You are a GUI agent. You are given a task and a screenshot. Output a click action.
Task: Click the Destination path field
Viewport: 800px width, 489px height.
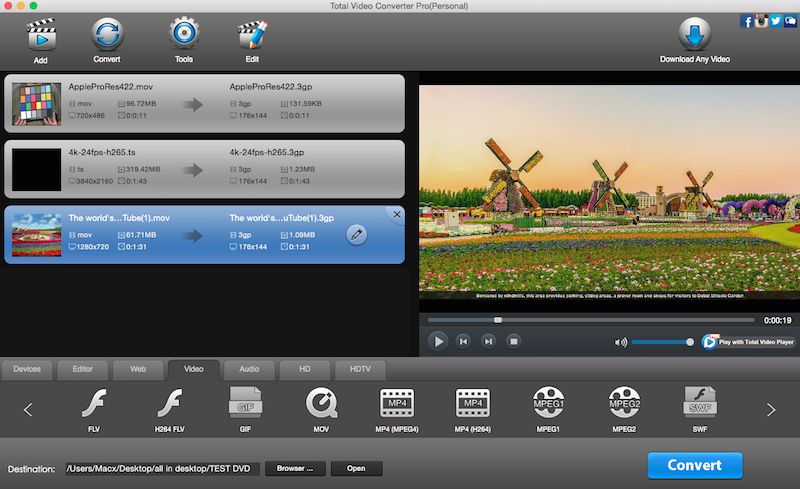coord(163,469)
